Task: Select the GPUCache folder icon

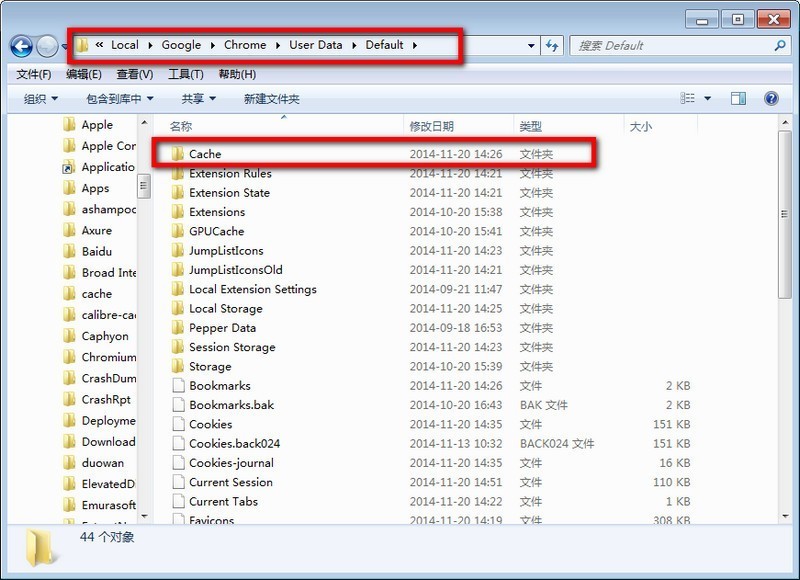Action: coord(177,231)
